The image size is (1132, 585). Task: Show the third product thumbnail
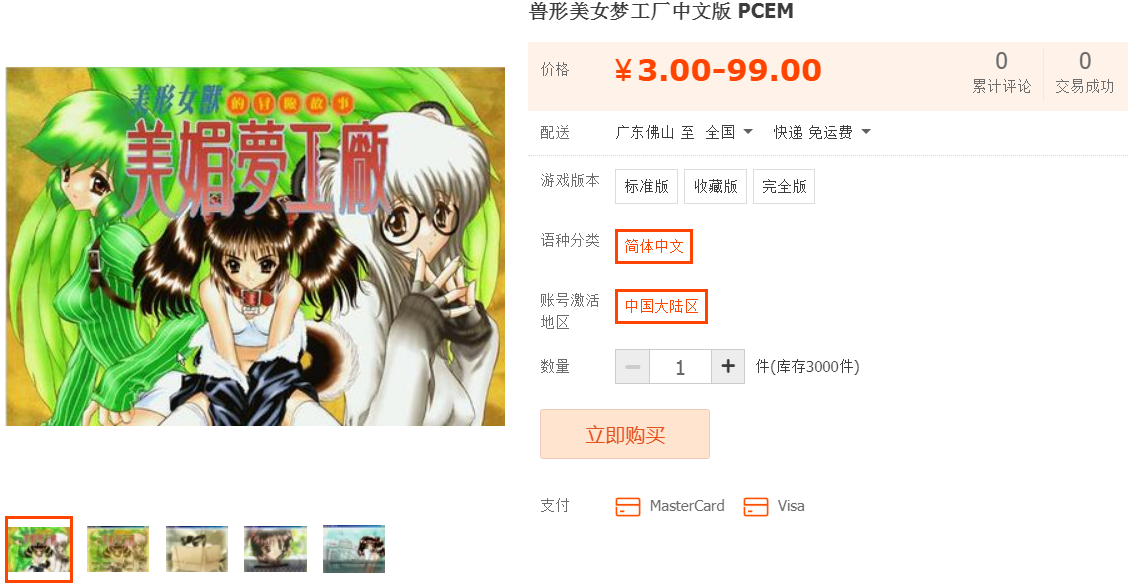196,549
